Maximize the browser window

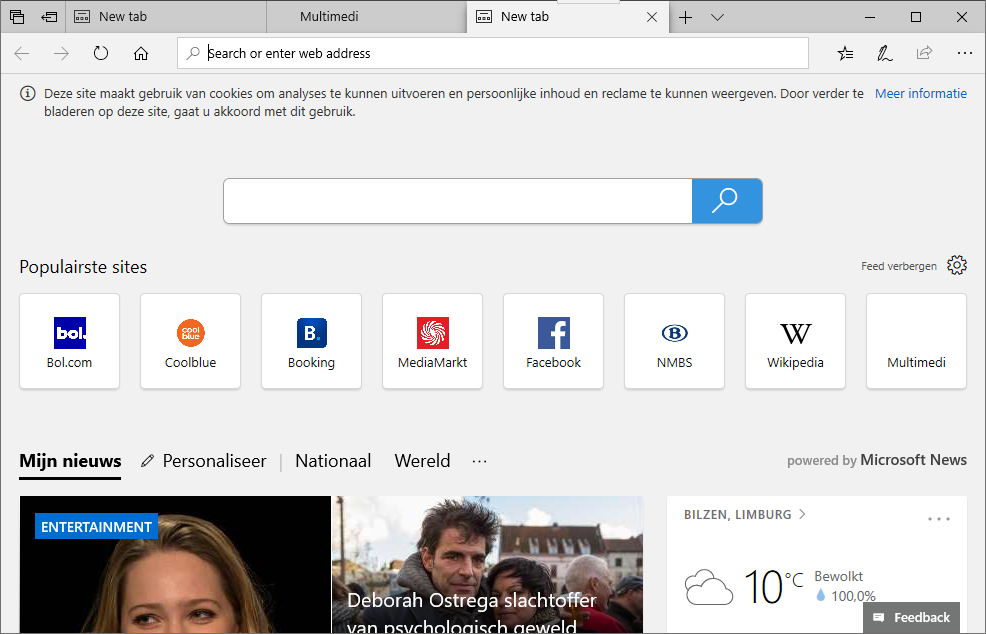click(916, 17)
